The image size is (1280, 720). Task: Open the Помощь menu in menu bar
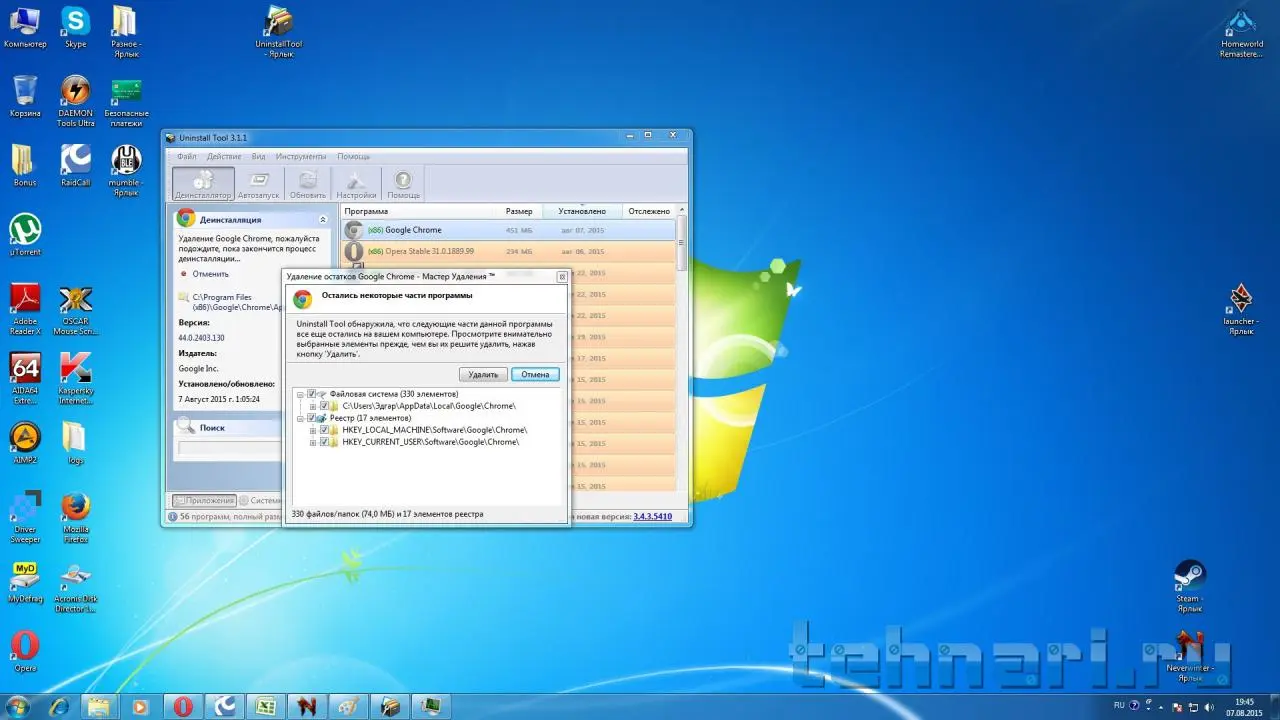[x=353, y=156]
